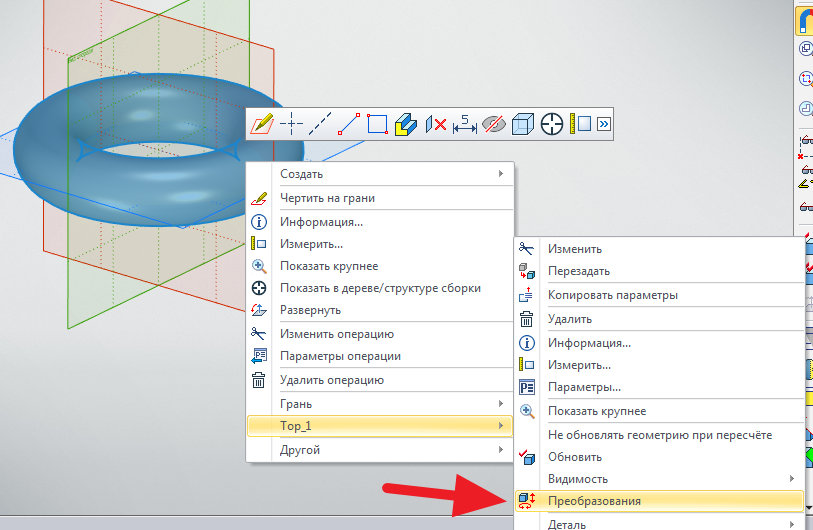Toggle Не обновлять геометрию при пересчёте
Screen dimensions: 813x530
[x=660, y=435]
